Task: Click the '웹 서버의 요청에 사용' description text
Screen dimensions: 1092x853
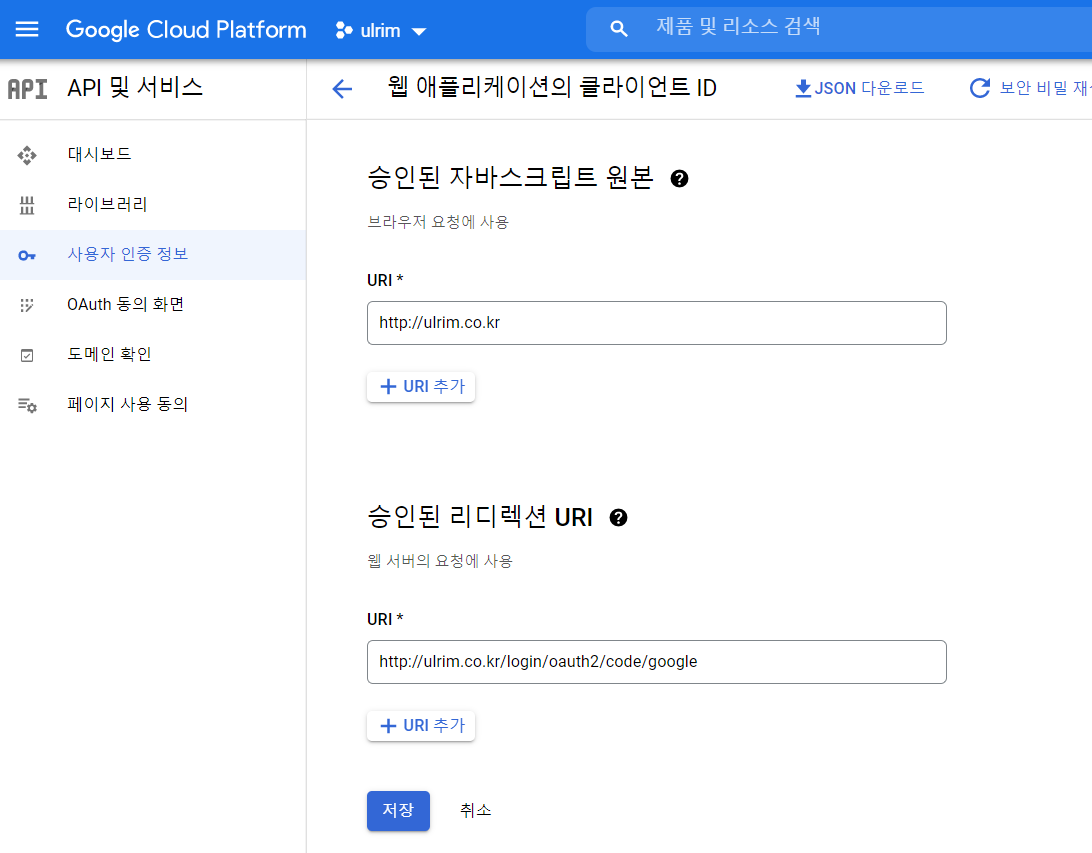Action: [x=440, y=561]
